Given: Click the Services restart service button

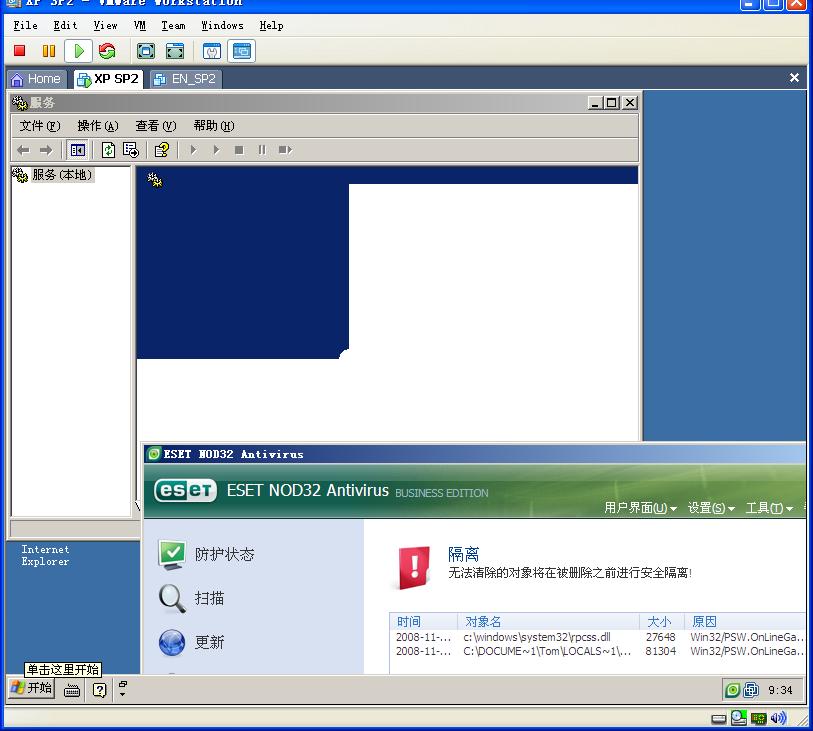Looking at the screenshot, I should [x=285, y=150].
